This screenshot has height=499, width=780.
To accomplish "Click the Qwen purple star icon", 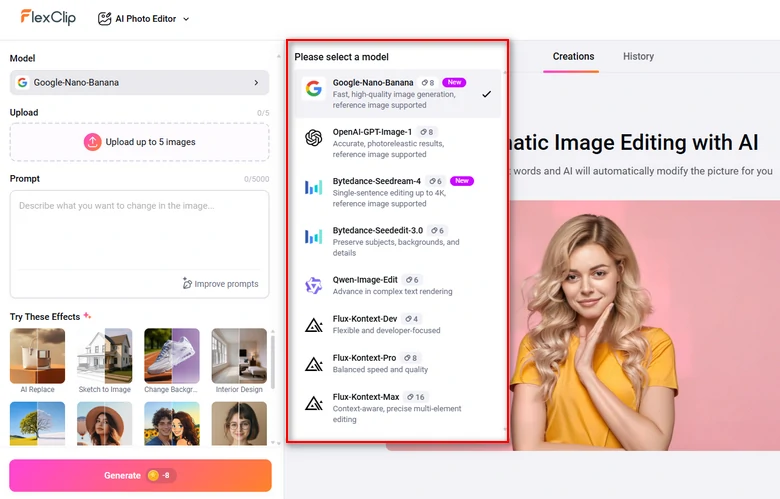I will (x=313, y=286).
